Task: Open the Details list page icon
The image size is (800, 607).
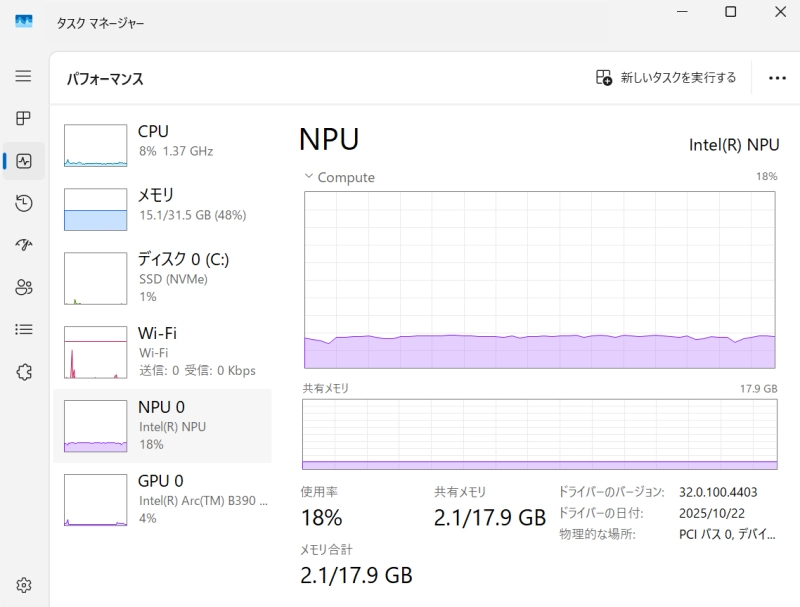Action: pyautogui.click(x=23, y=330)
